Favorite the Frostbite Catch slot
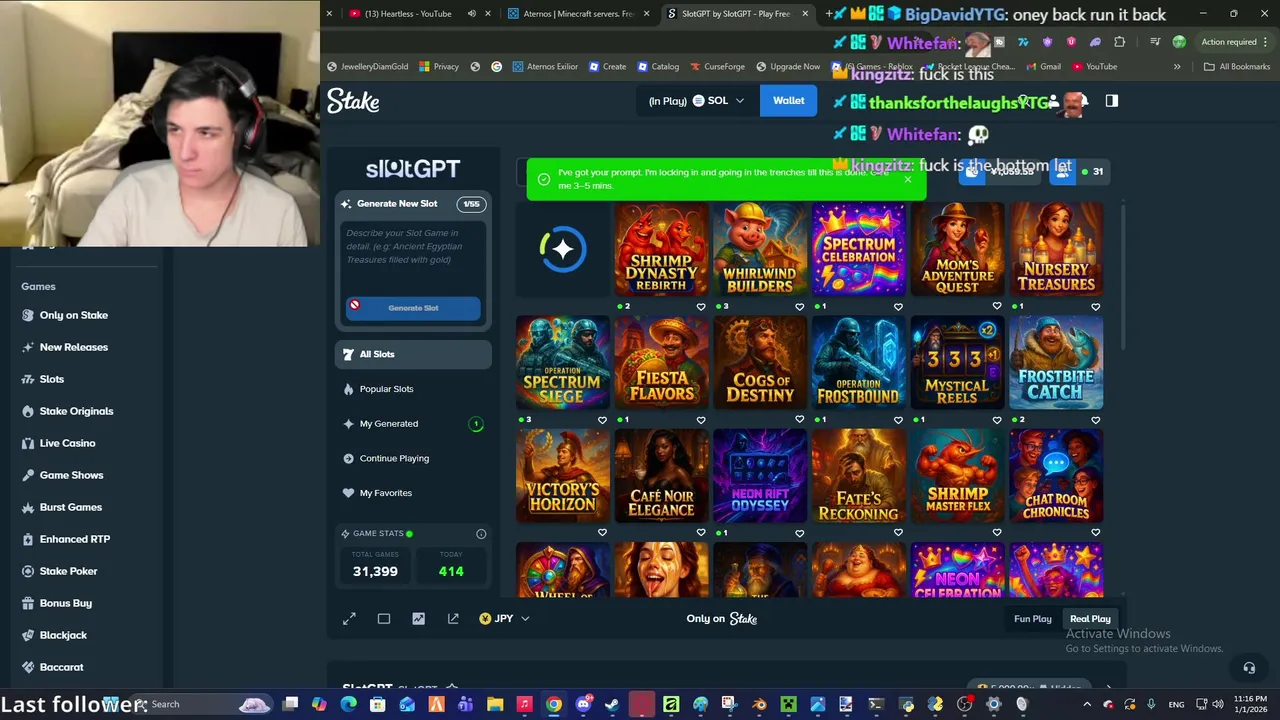This screenshot has height=720, width=1280. point(1096,420)
